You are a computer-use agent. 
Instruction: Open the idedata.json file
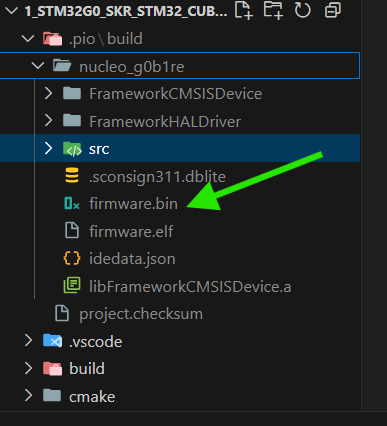point(132,259)
